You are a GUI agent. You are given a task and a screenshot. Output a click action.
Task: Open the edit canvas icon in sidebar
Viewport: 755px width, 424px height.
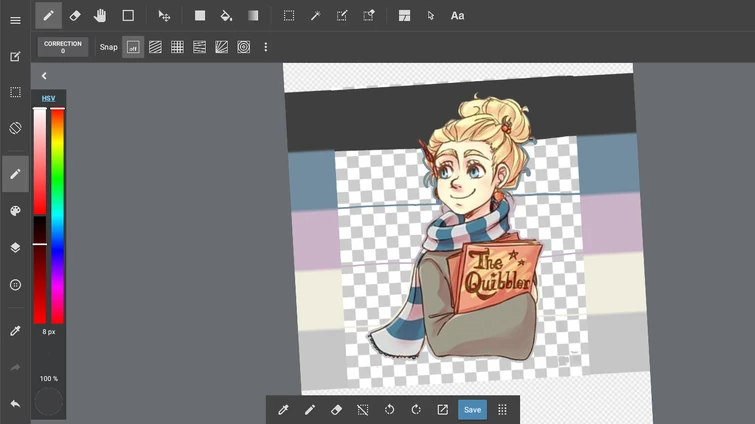pos(15,57)
